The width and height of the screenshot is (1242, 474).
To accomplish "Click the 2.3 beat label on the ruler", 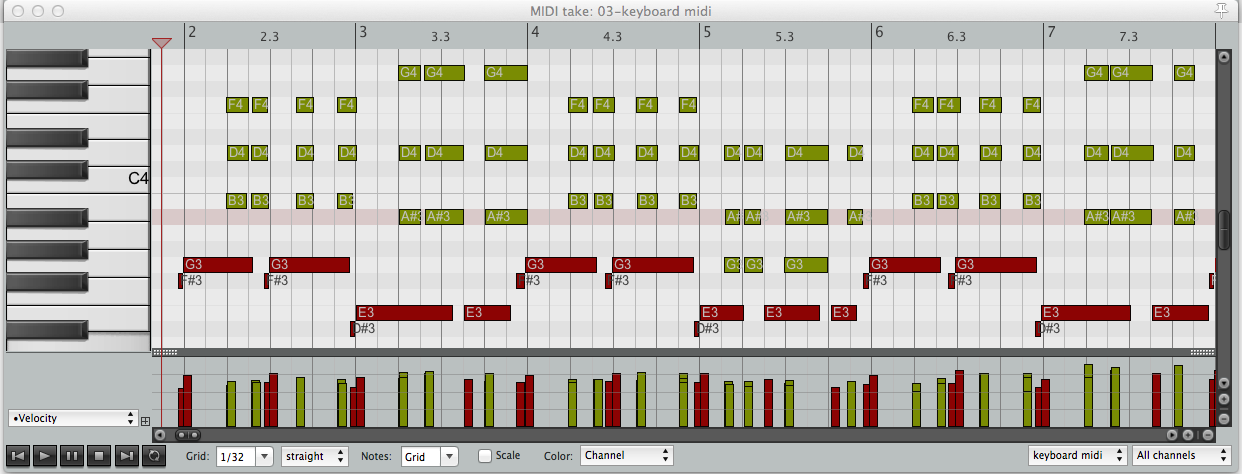I will coord(269,37).
